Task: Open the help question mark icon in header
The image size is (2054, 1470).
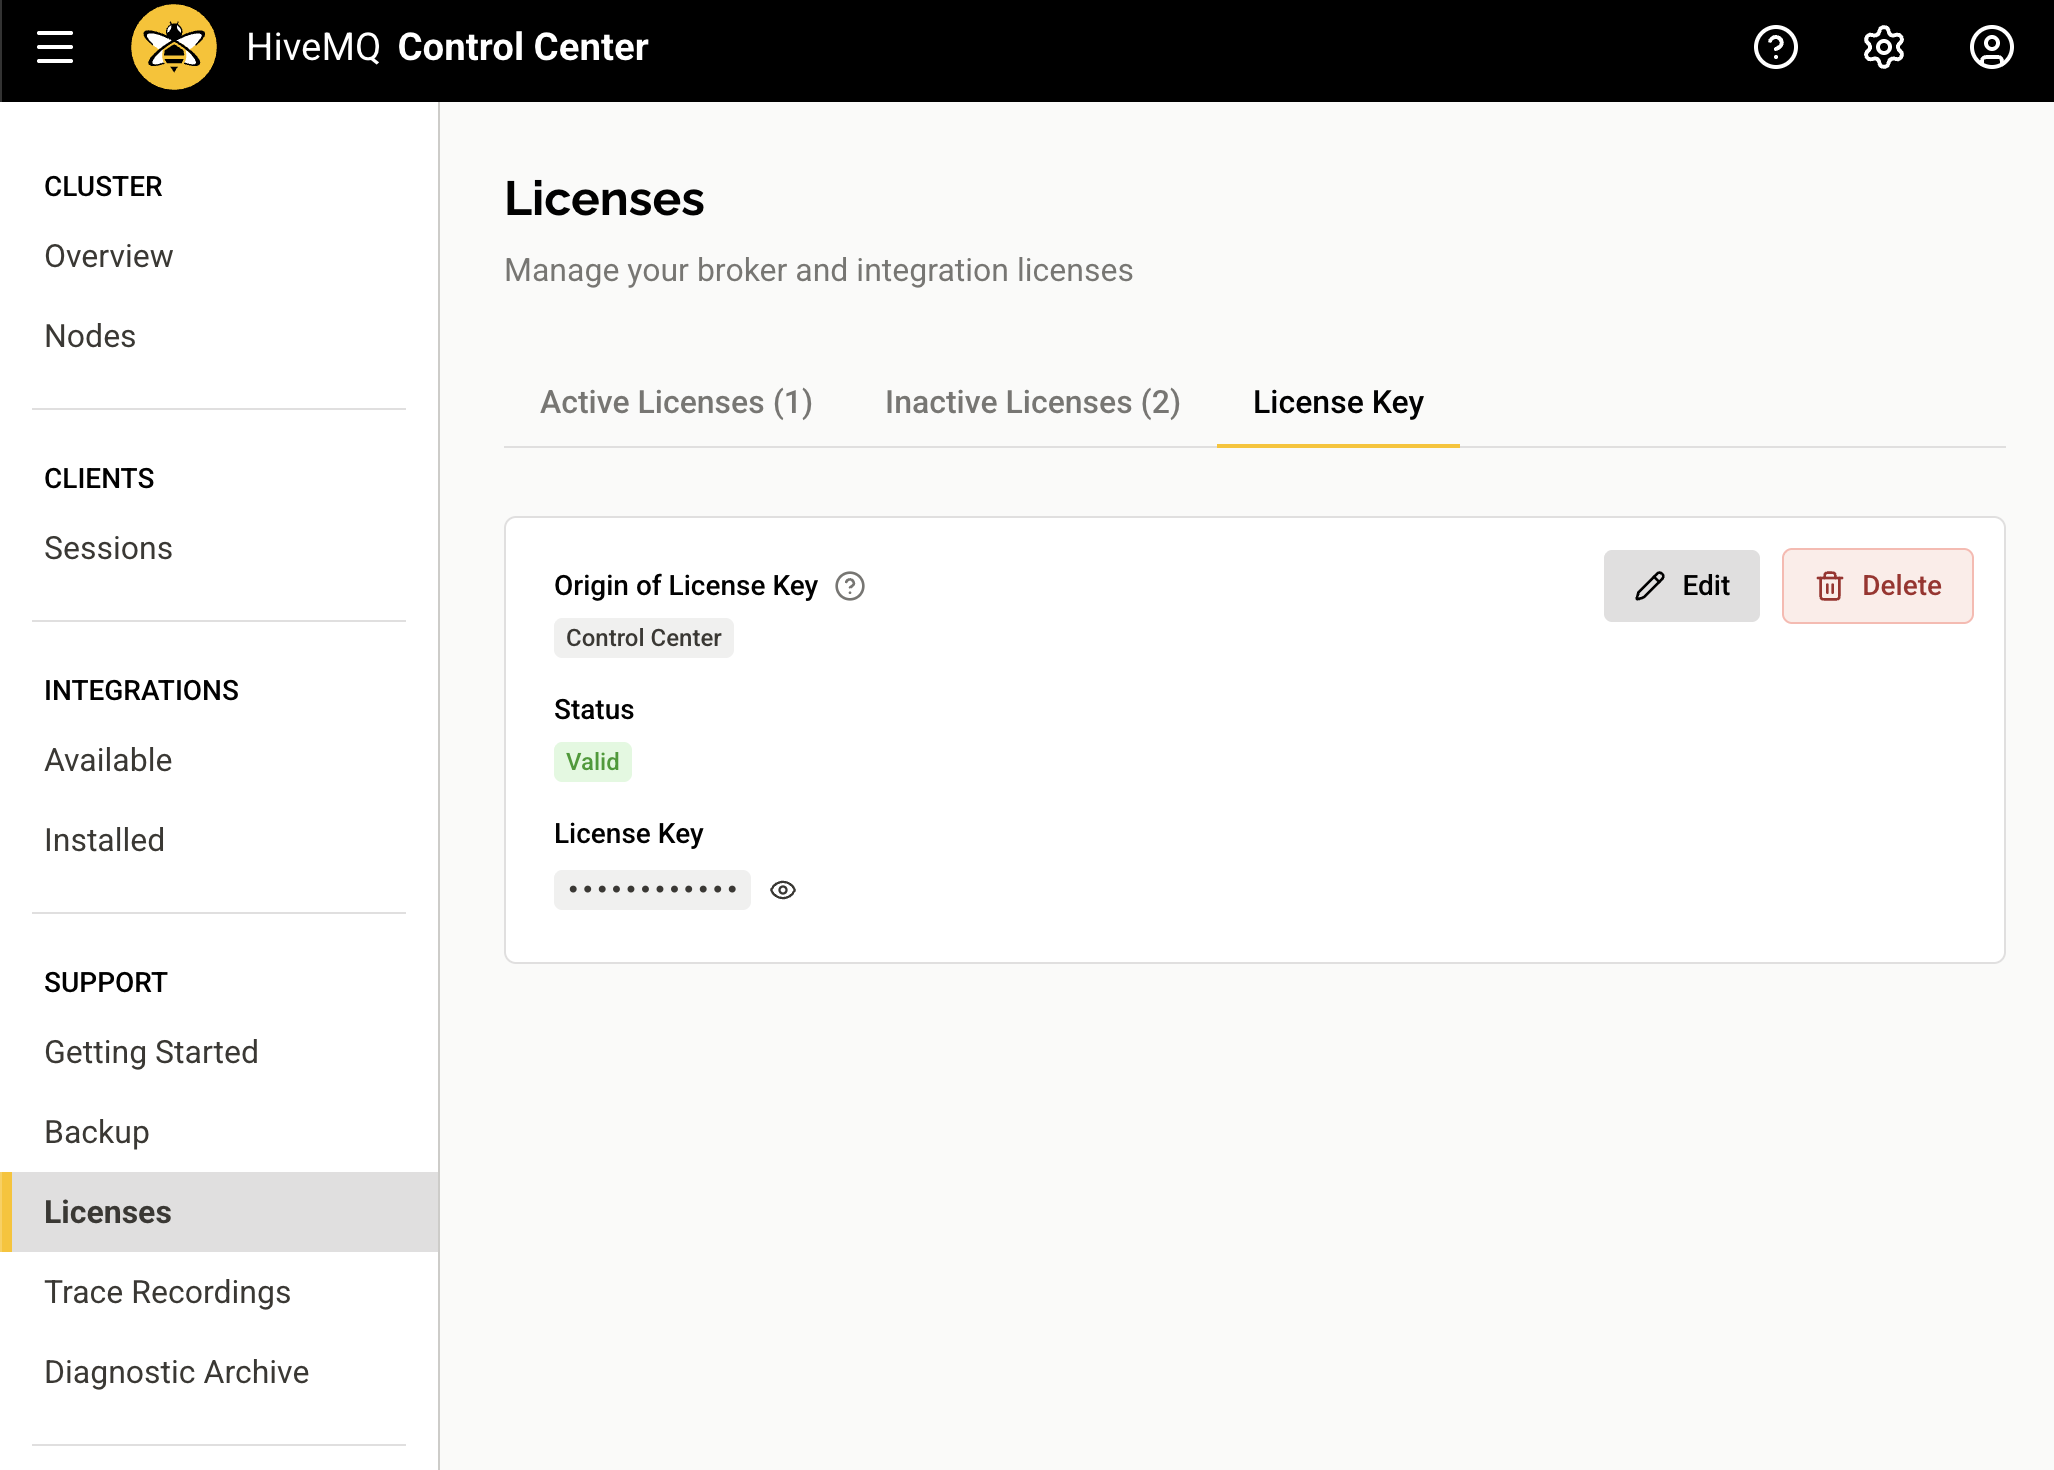Action: pos(1776,47)
